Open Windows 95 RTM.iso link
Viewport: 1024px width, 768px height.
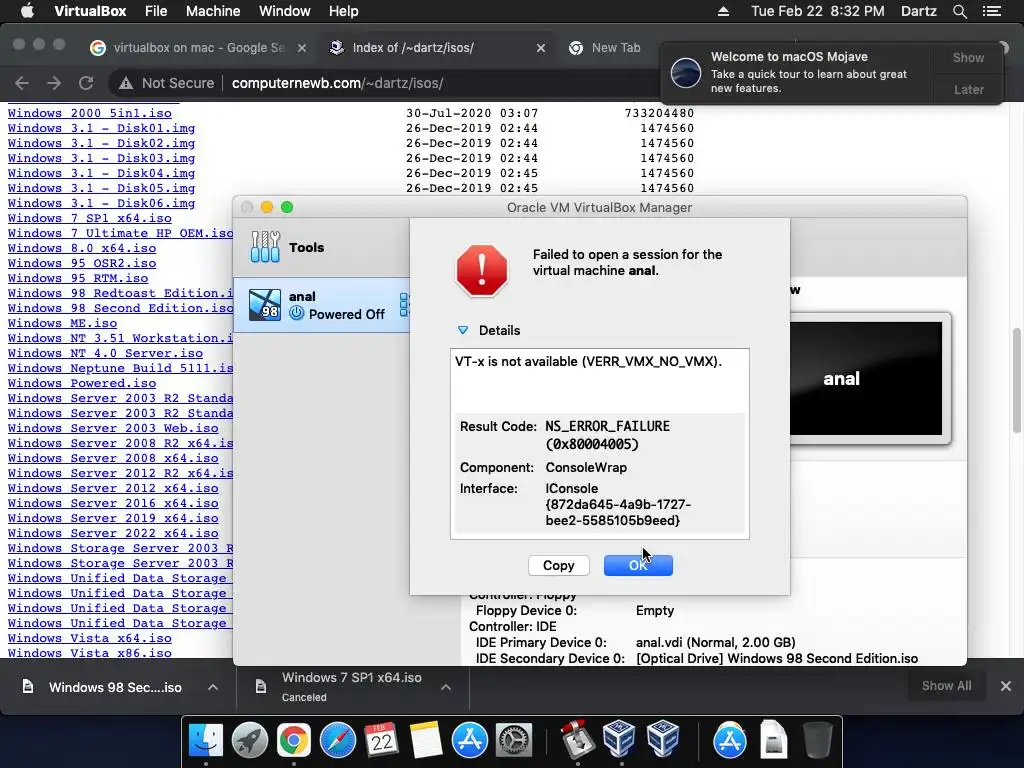click(x=78, y=278)
